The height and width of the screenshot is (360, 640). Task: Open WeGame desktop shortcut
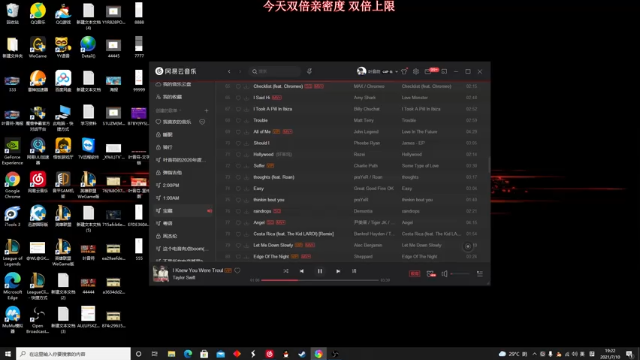pos(38,47)
